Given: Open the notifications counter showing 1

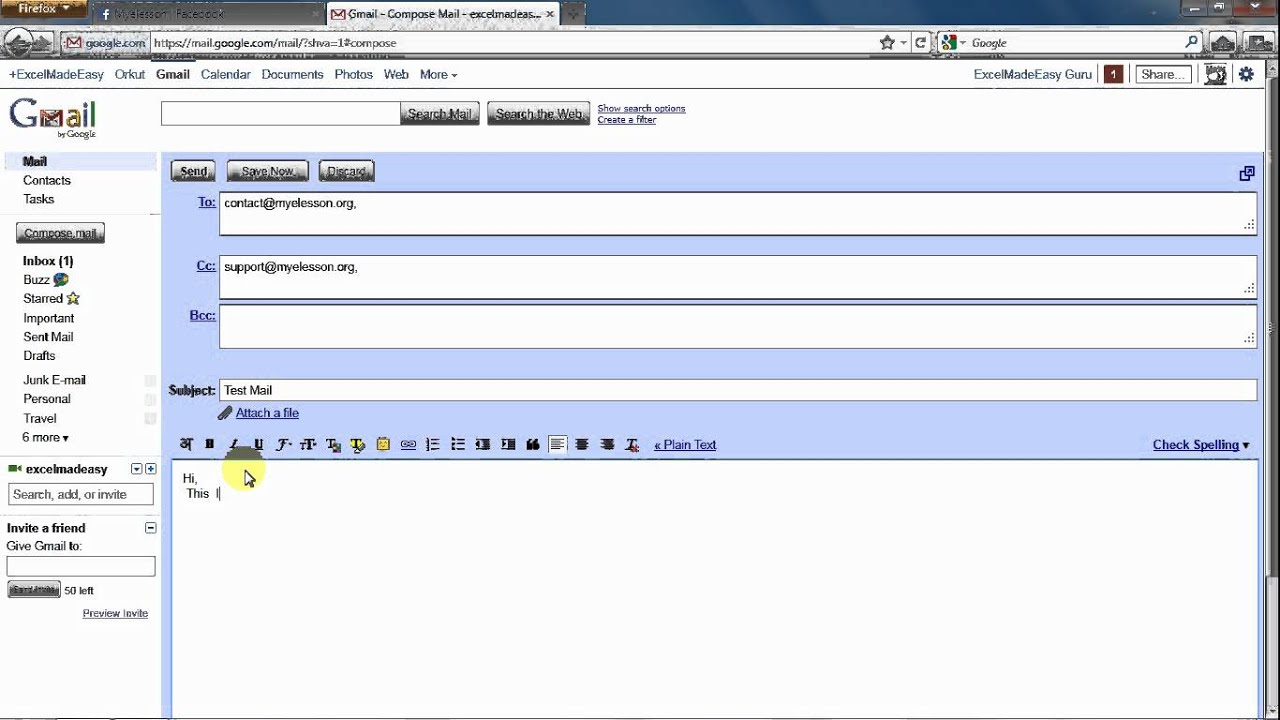Looking at the screenshot, I should coord(1113,74).
